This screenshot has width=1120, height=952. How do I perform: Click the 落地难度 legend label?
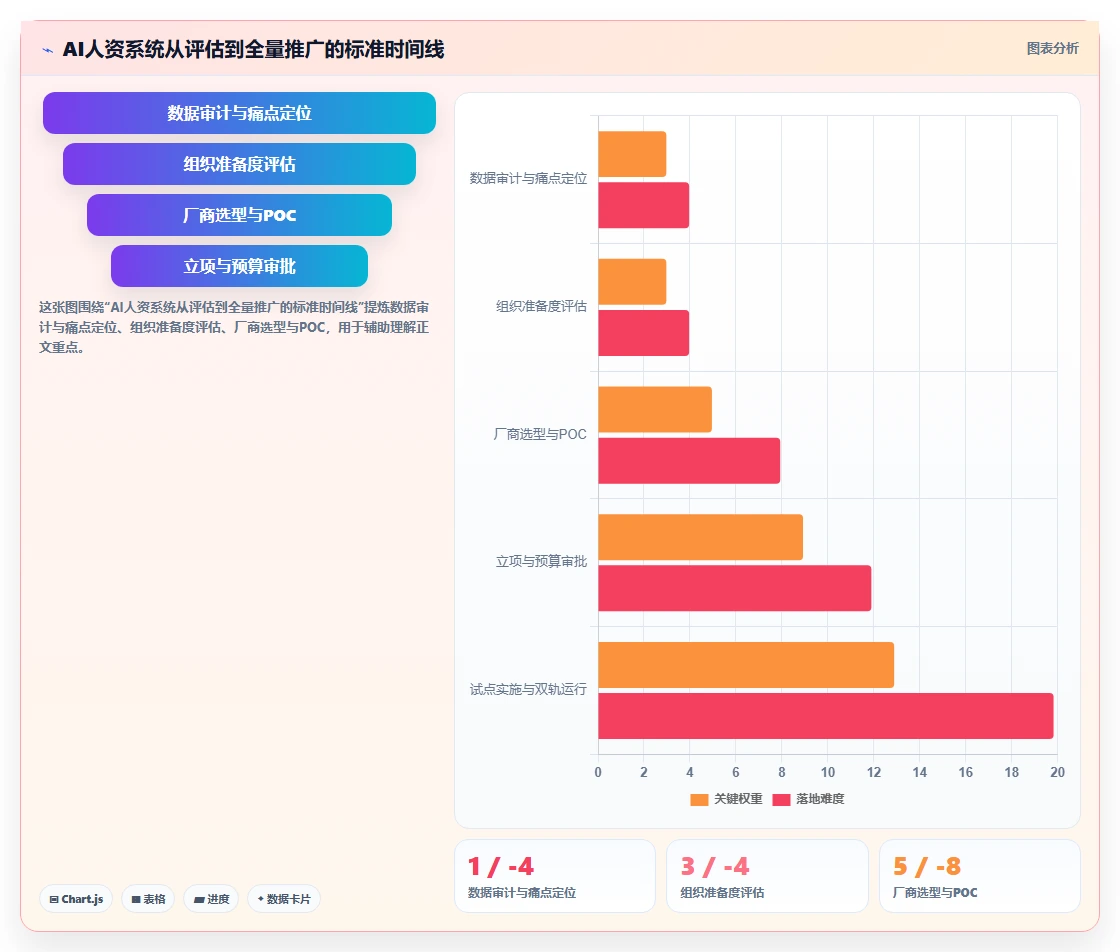coord(820,799)
